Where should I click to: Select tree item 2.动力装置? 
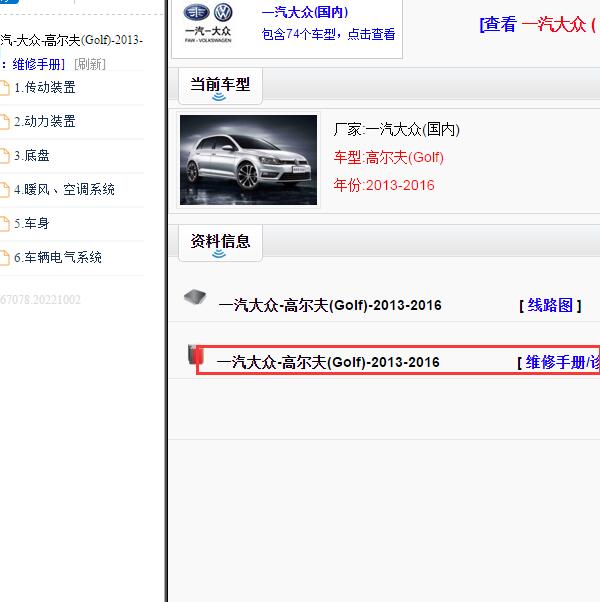tap(45, 121)
